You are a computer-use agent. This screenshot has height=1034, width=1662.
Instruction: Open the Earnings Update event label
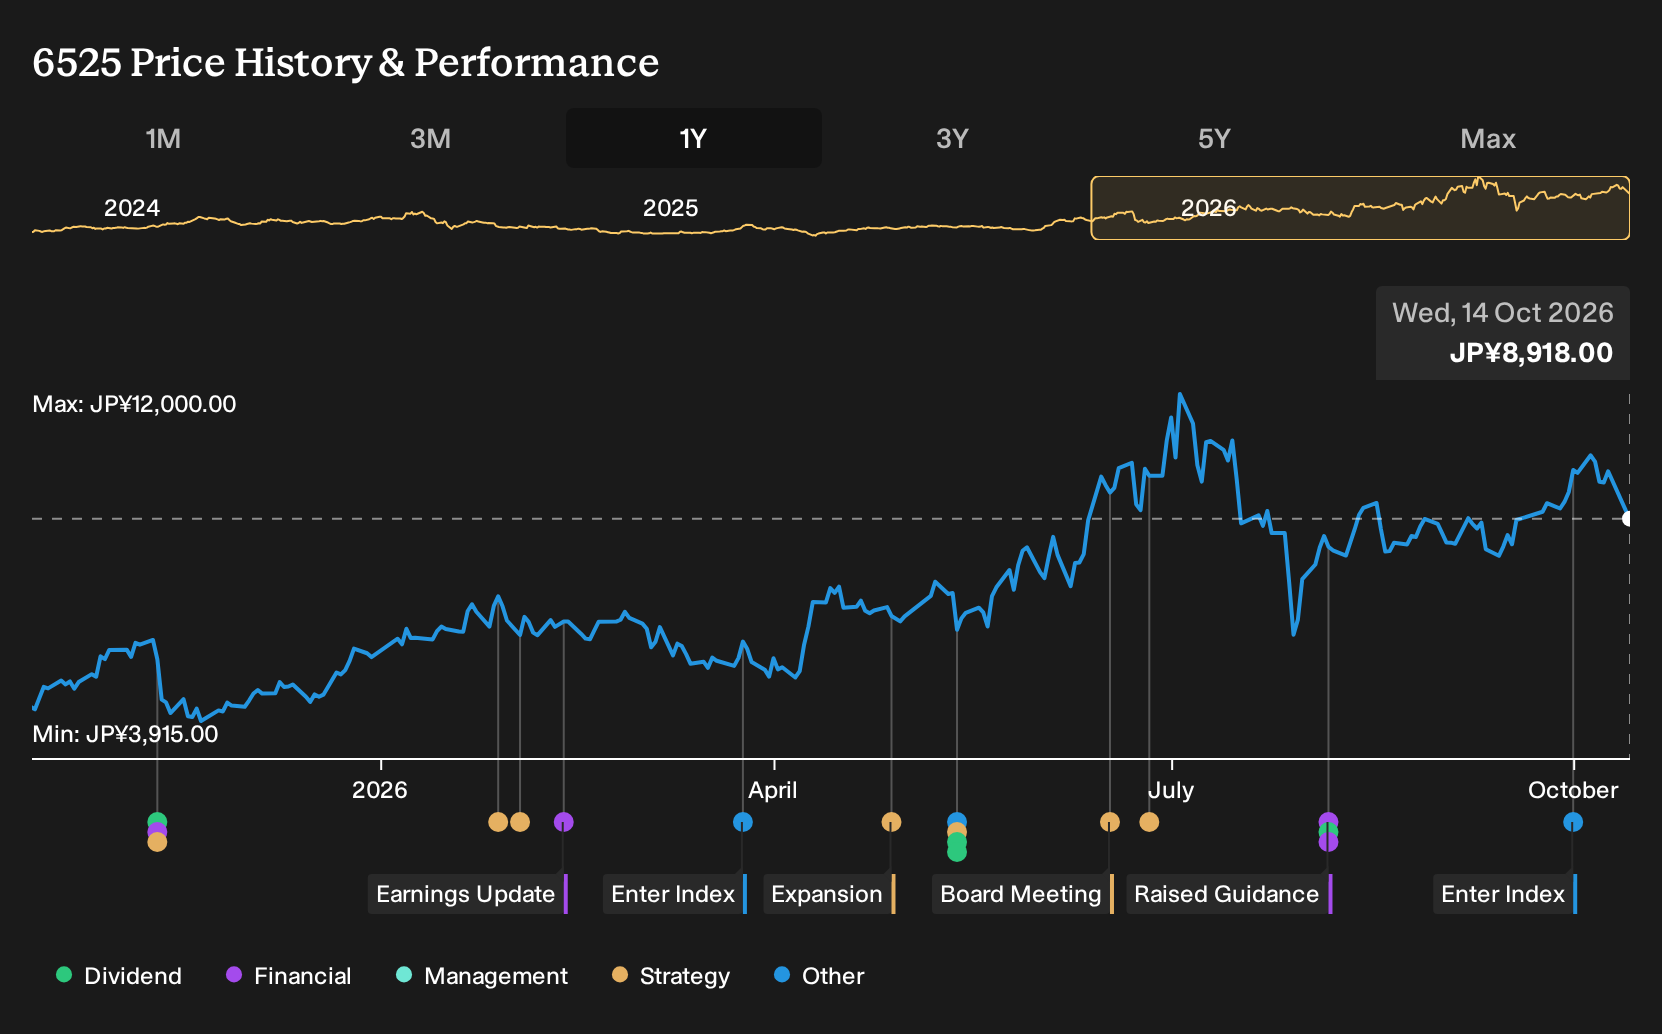[467, 894]
